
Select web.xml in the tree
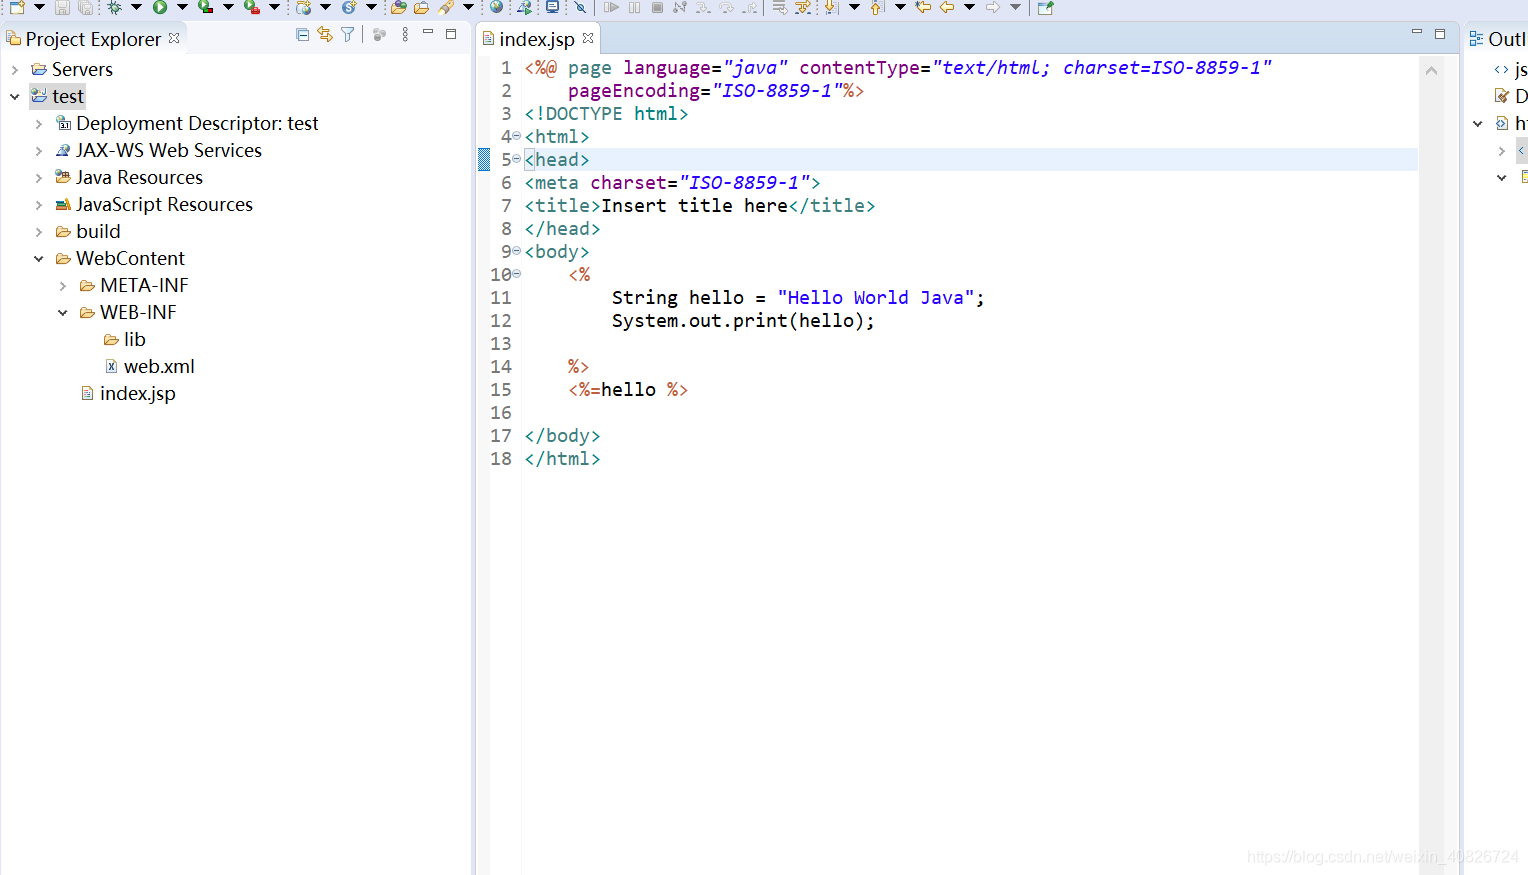pyautogui.click(x=150, y=367)
